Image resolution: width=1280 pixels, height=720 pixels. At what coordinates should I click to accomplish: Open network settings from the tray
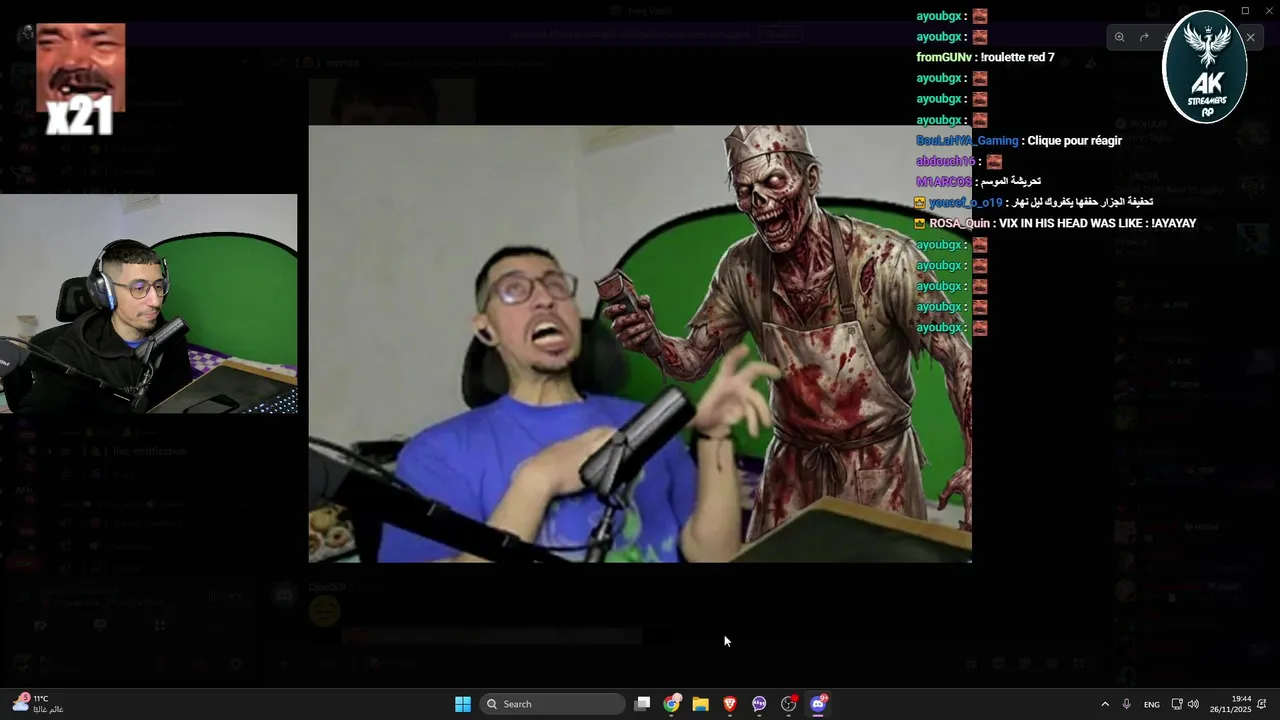(x=1177, y=704)
